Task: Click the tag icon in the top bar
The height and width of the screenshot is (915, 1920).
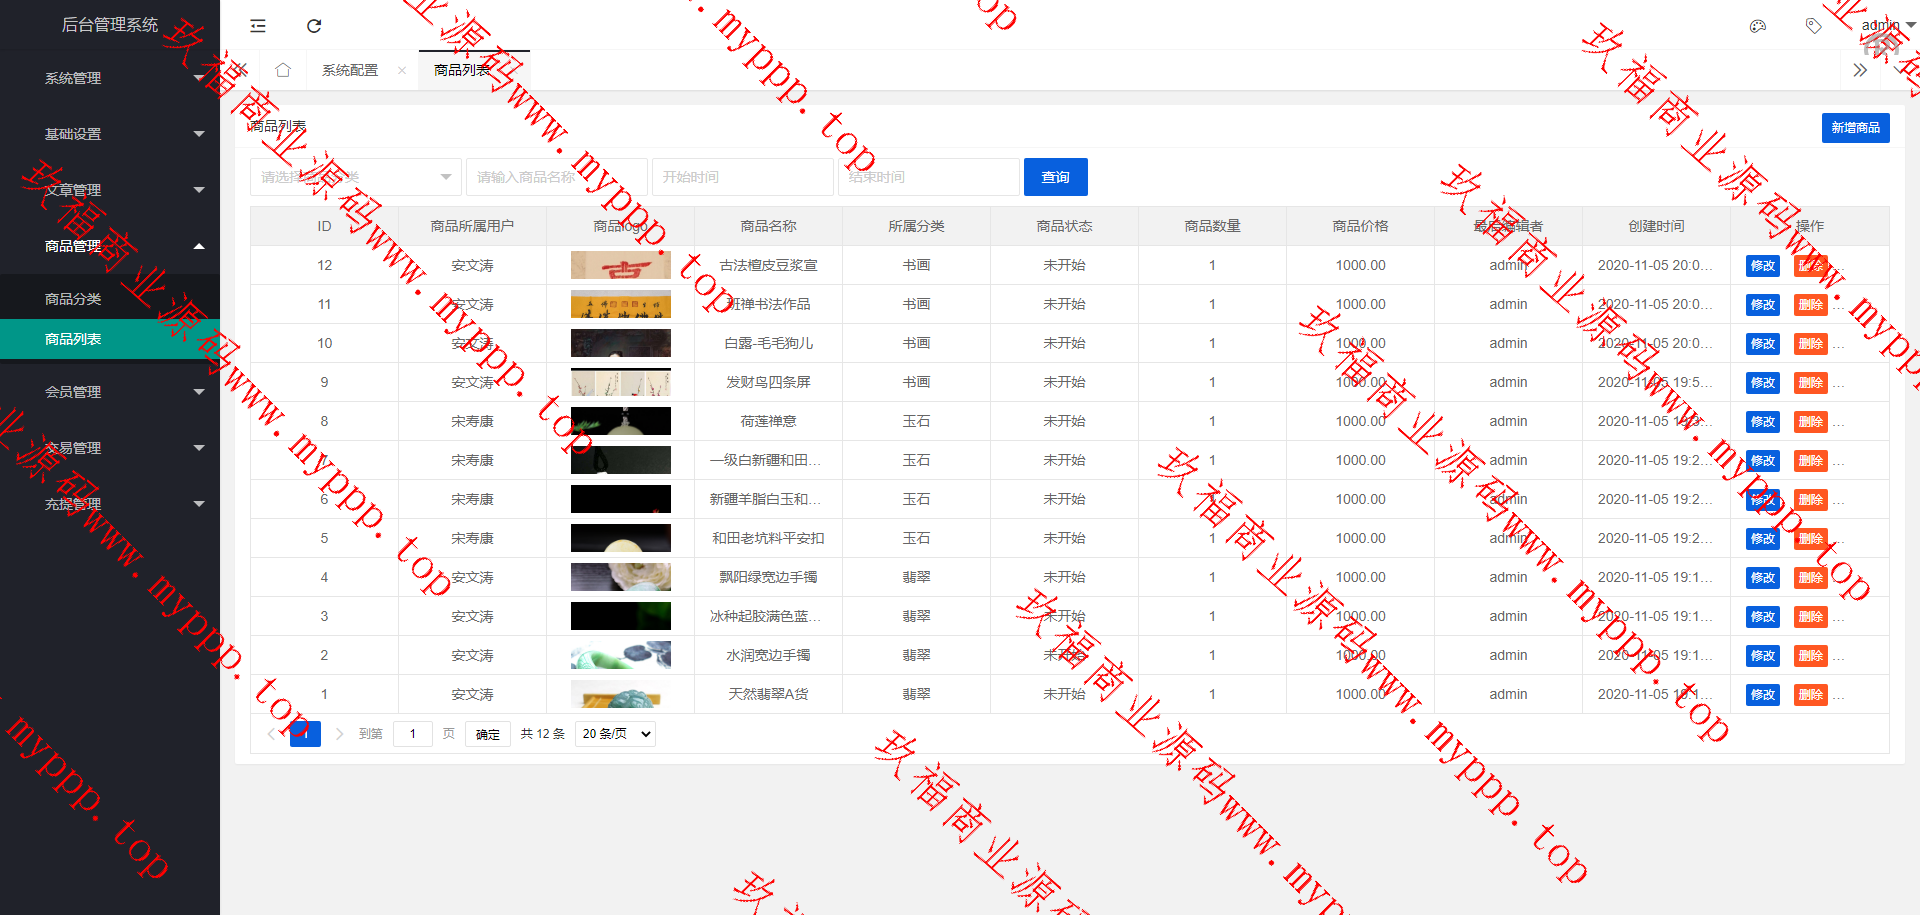Action: tap(1813, 26)
